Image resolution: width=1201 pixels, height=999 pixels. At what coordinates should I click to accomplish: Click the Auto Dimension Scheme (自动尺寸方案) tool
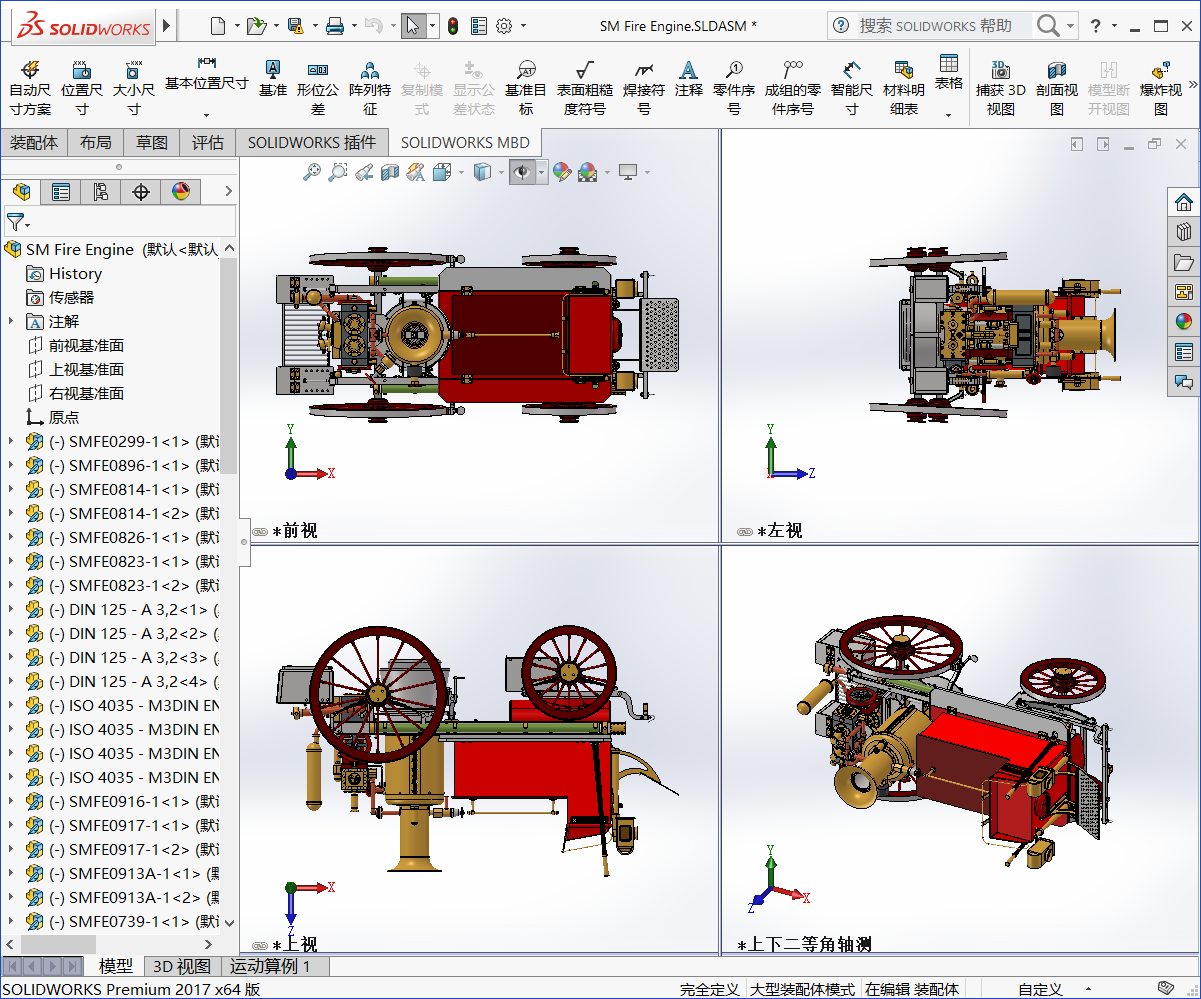pos(30,88)
